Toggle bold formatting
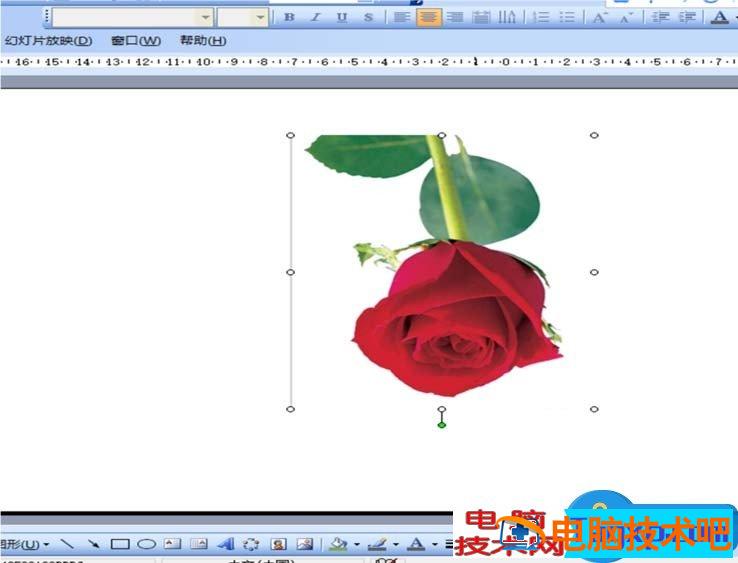Image resolution: width=738 pixels, height=563 pixels. (x=289, y=17)
